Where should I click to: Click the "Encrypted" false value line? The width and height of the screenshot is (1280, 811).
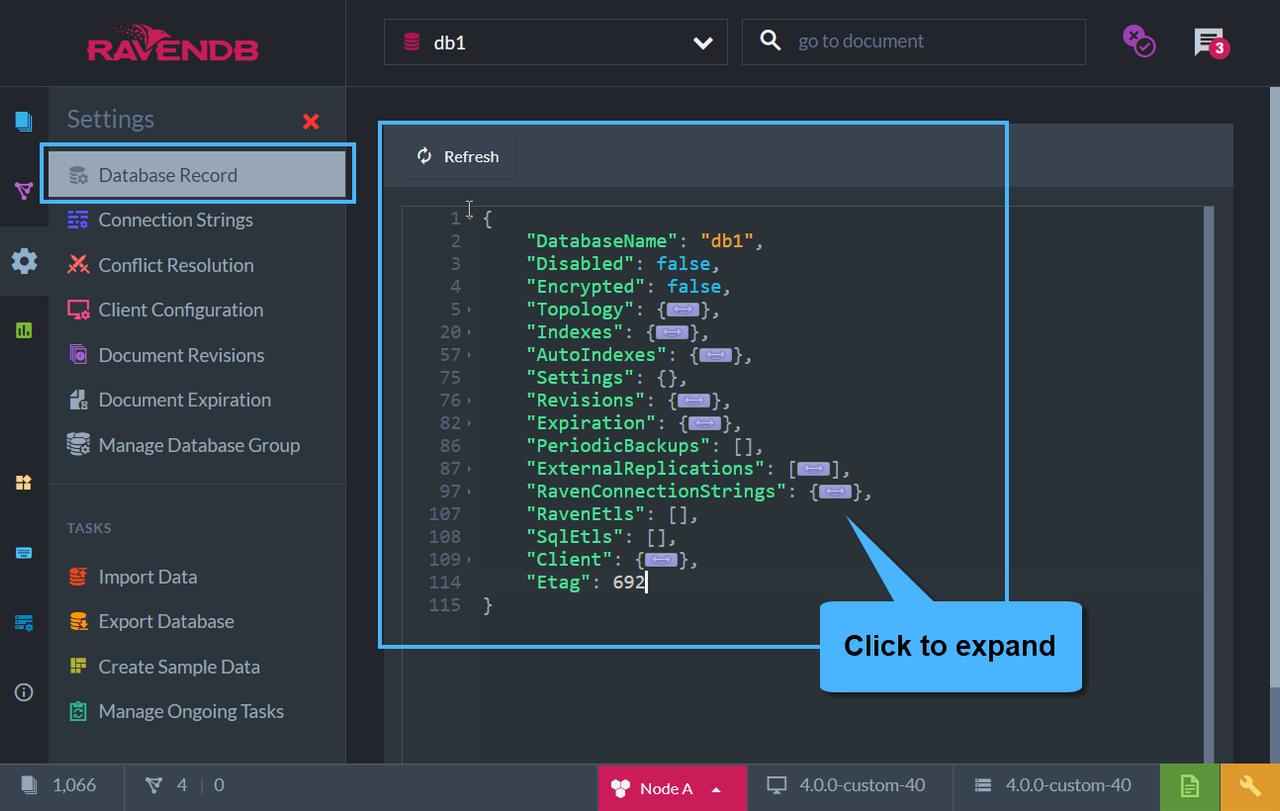[x=629, y=287]
